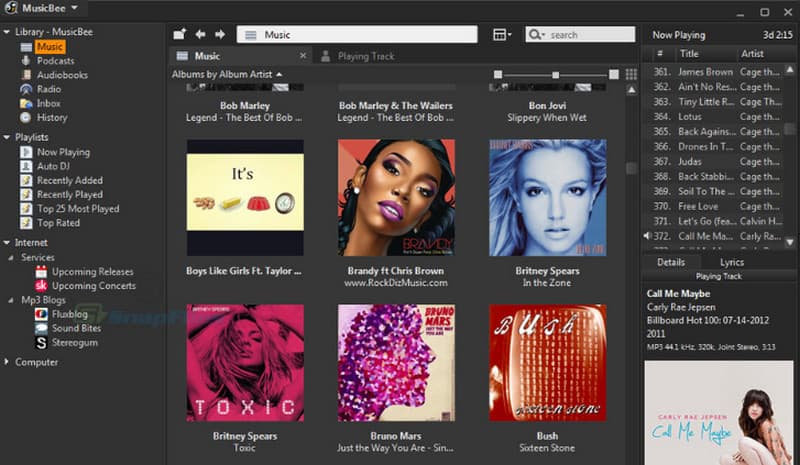Select Boys Like Girls album artwork

(x=245, y=198)
